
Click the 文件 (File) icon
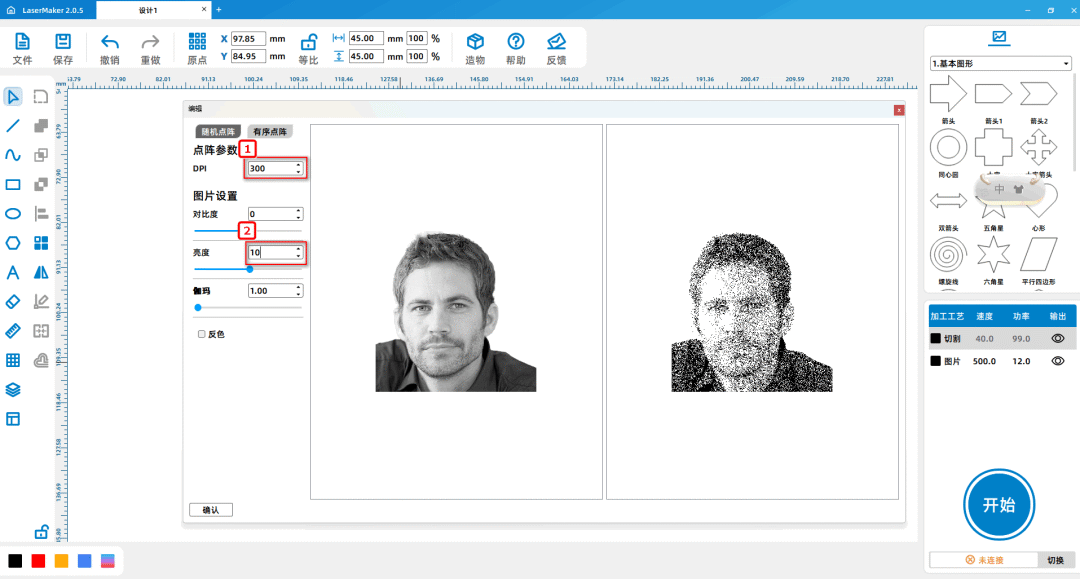point(22,42)
